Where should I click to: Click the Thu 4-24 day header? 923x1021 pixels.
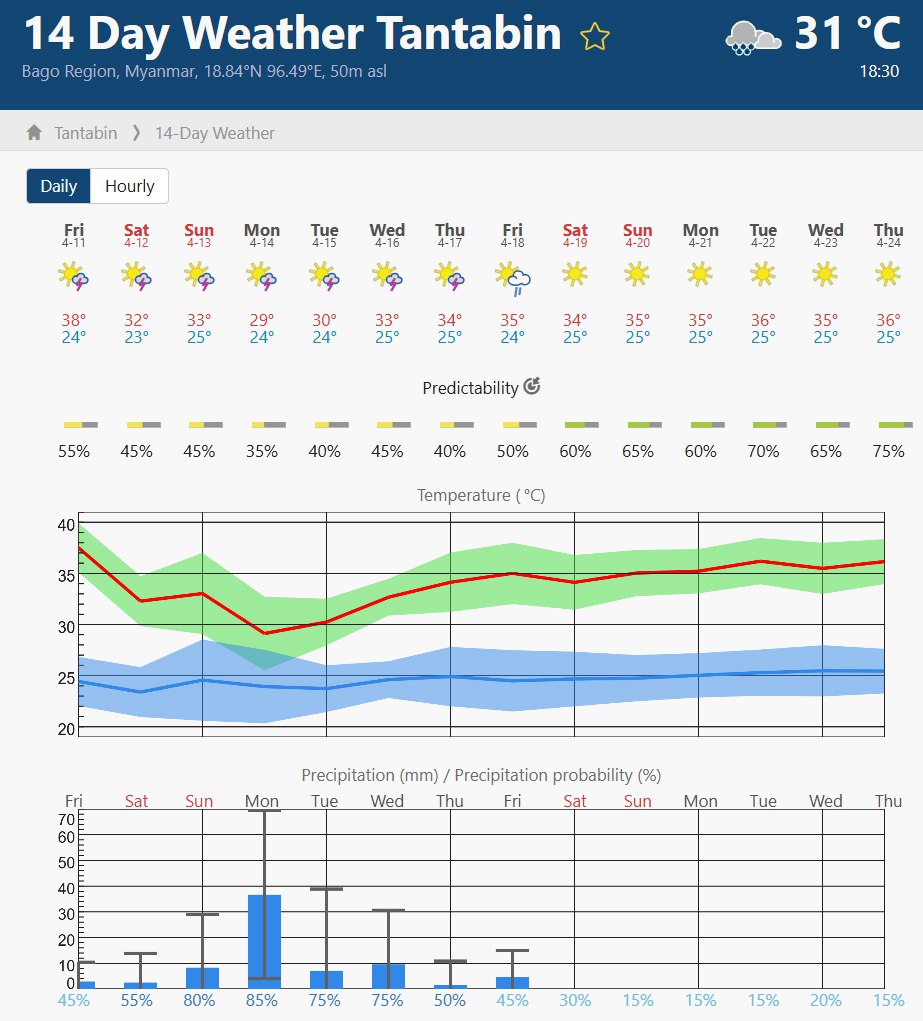(x=888, y=235)
